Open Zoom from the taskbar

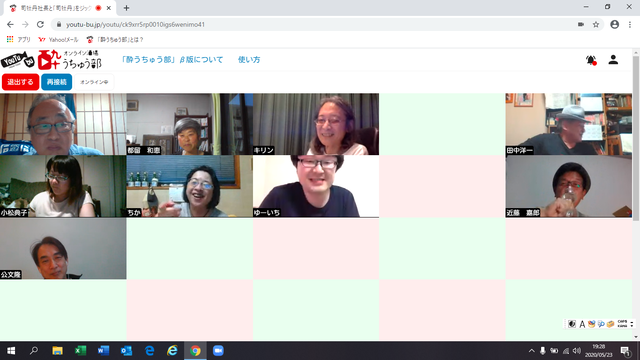(x=218, y=351)
